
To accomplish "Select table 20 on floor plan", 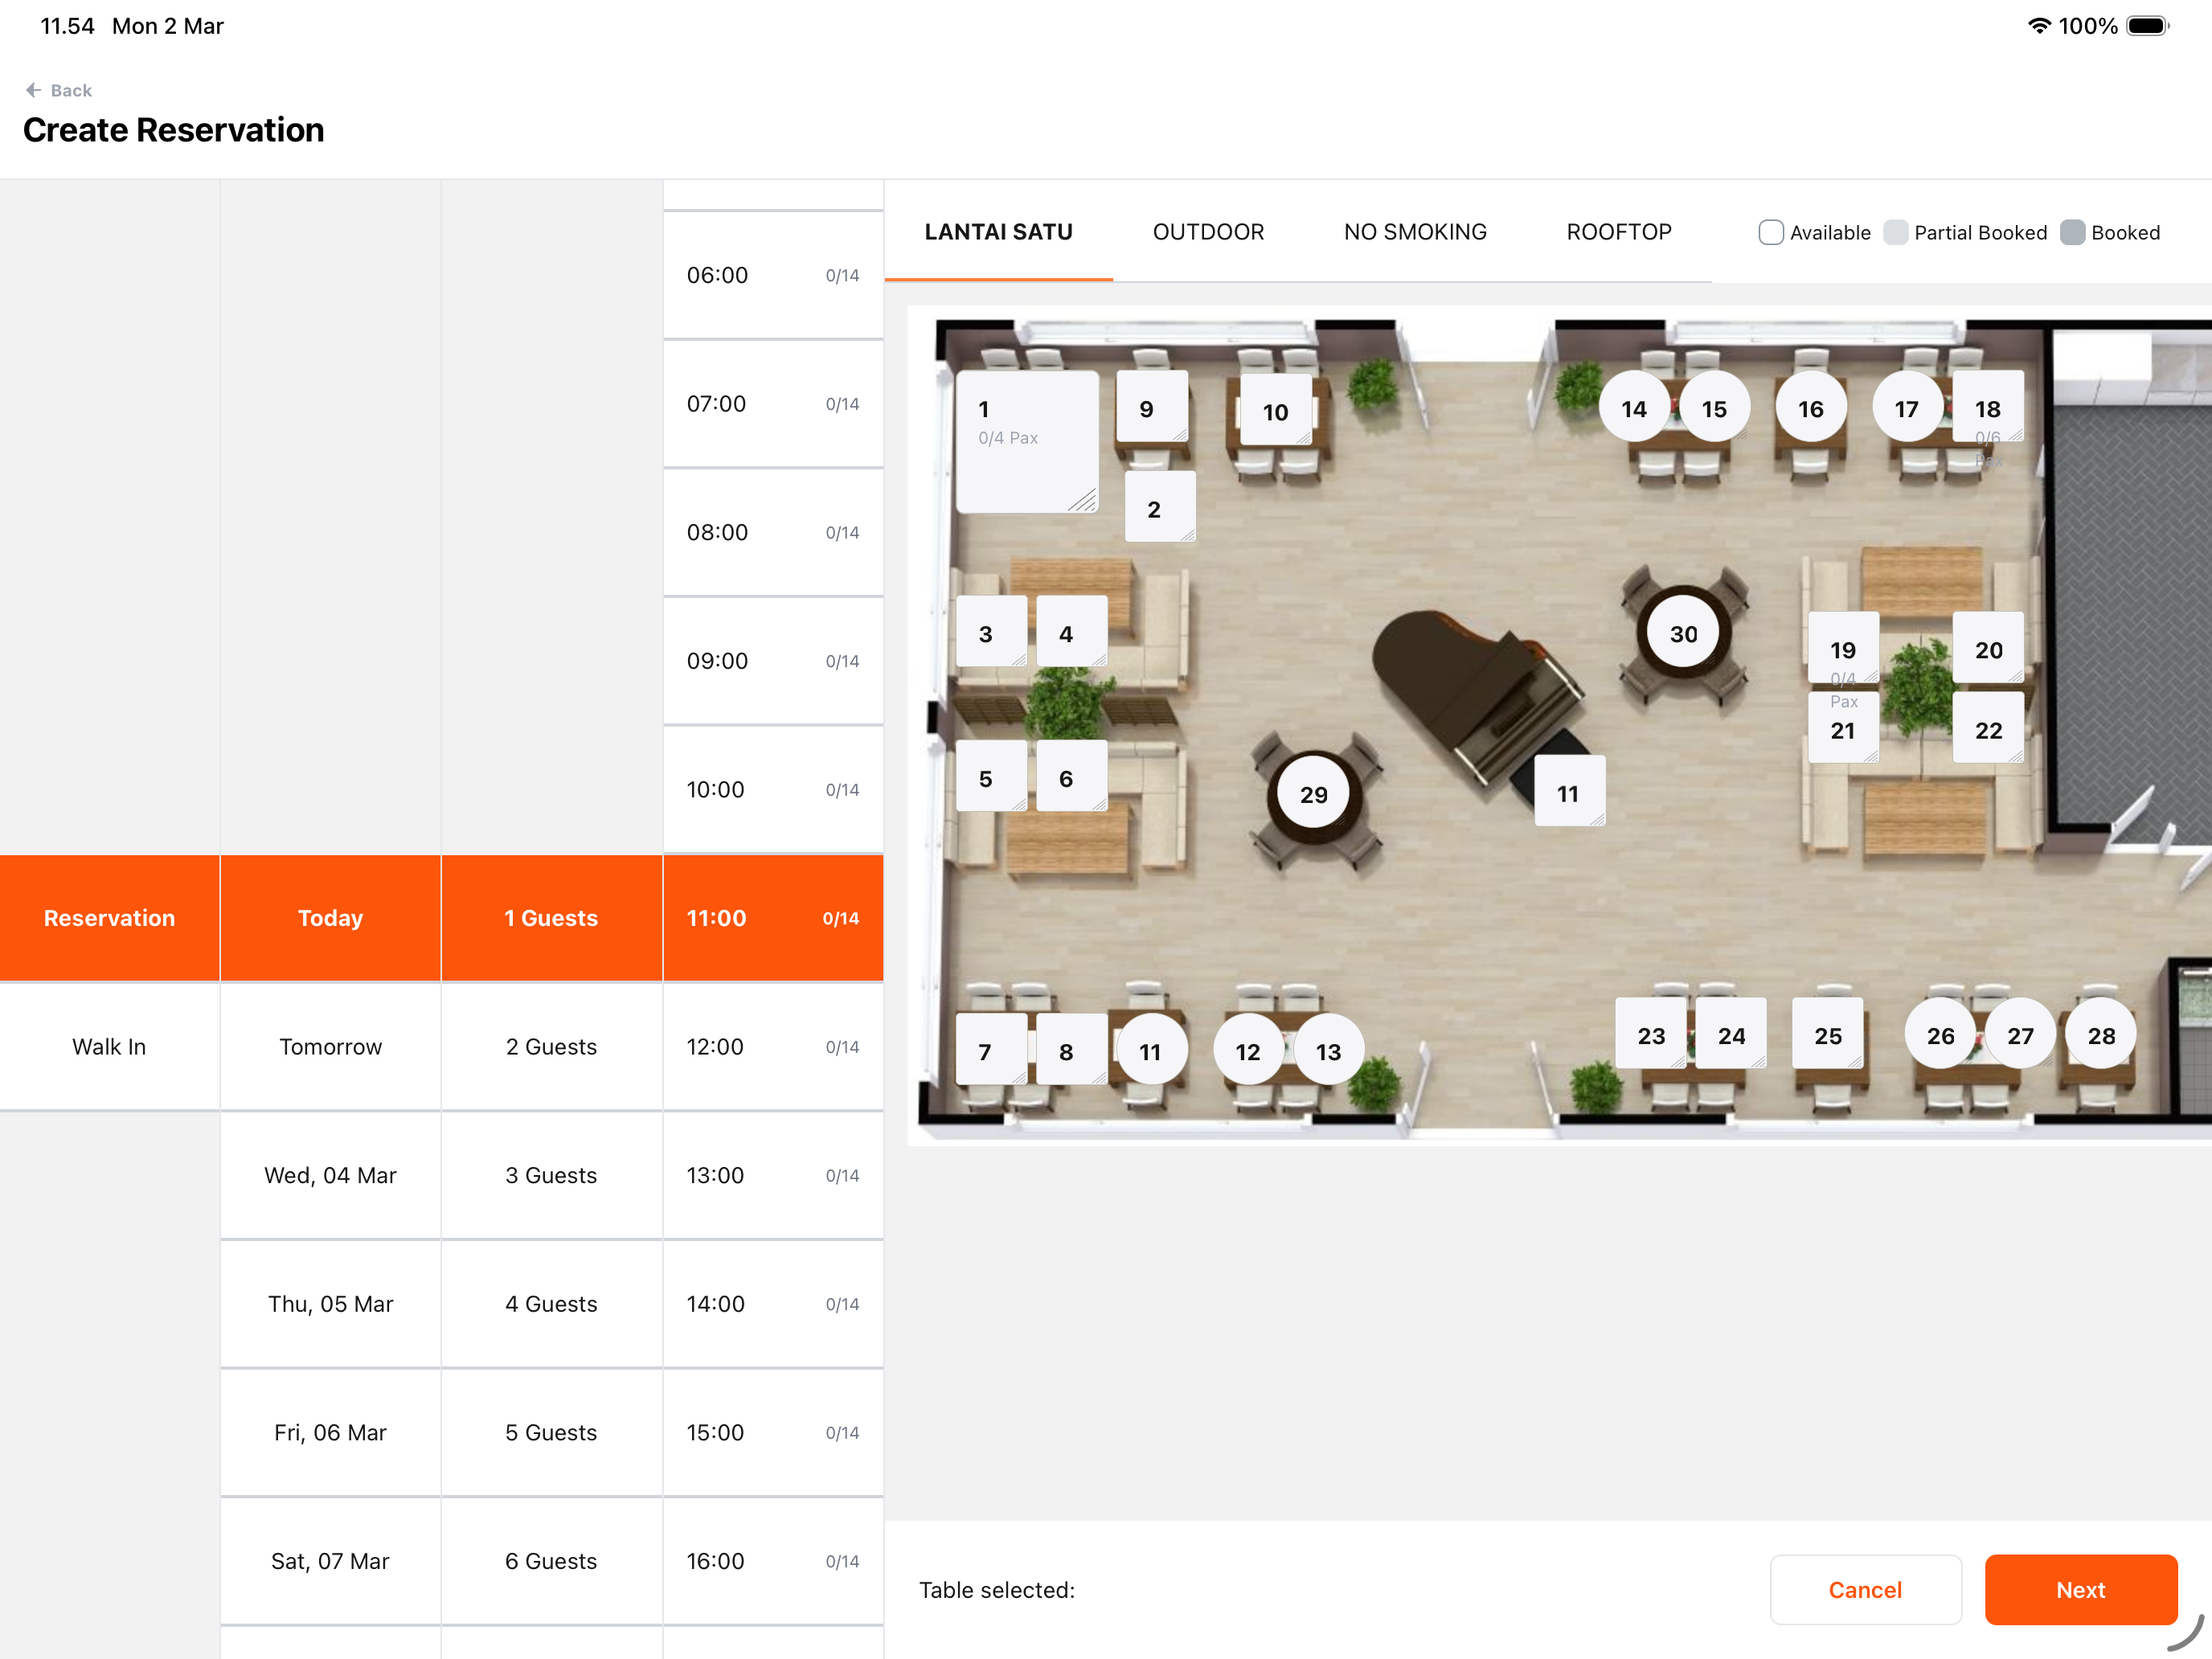I will click(x=1988, y=648).
